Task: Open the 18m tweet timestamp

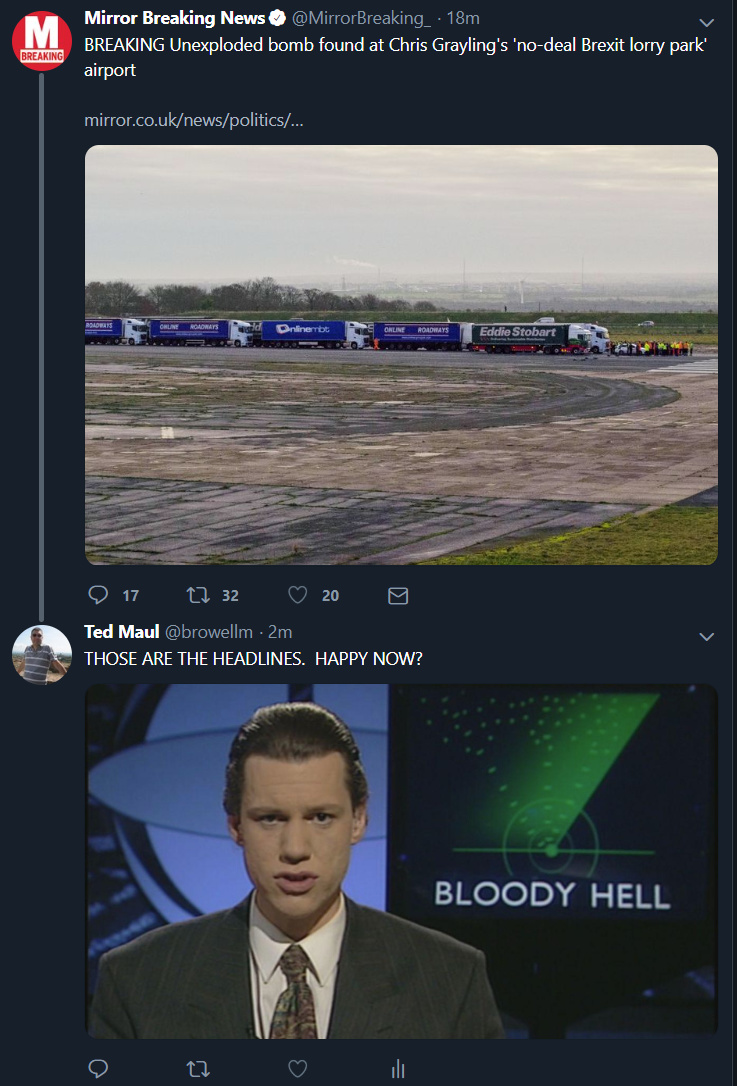Action: click(x=464, y=18)
